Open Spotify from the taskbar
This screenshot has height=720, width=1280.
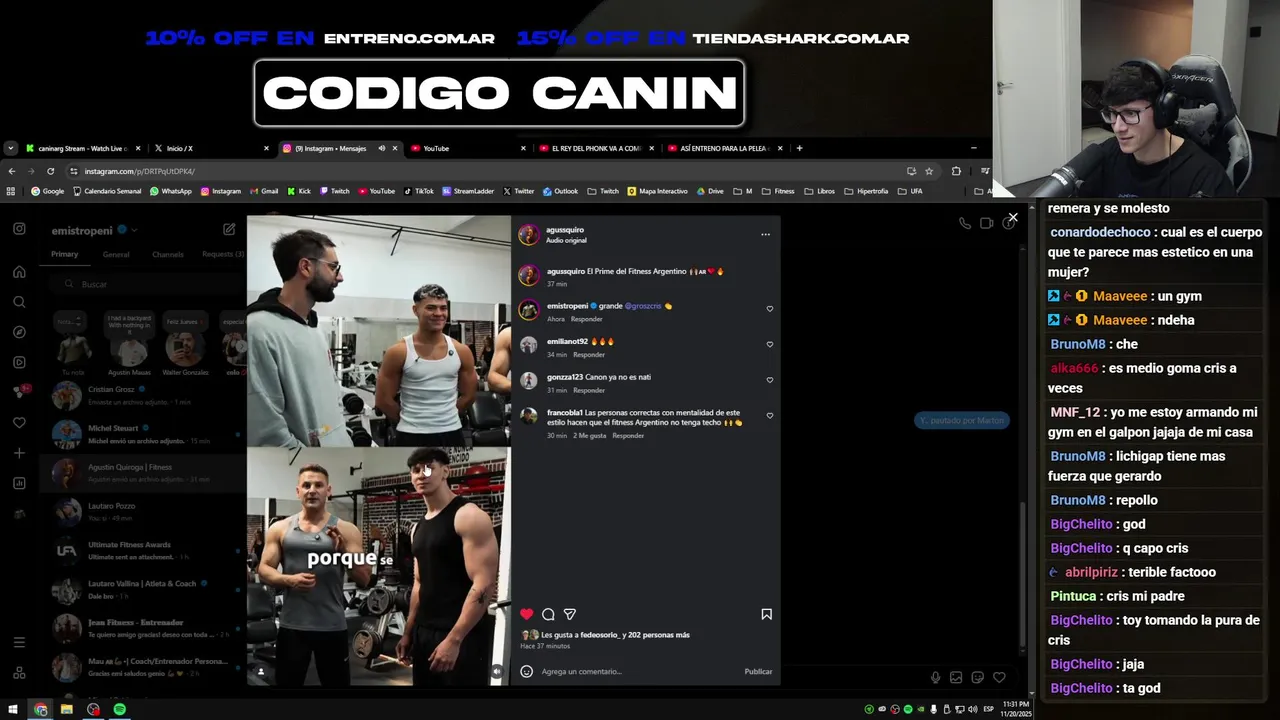[120, 709]
